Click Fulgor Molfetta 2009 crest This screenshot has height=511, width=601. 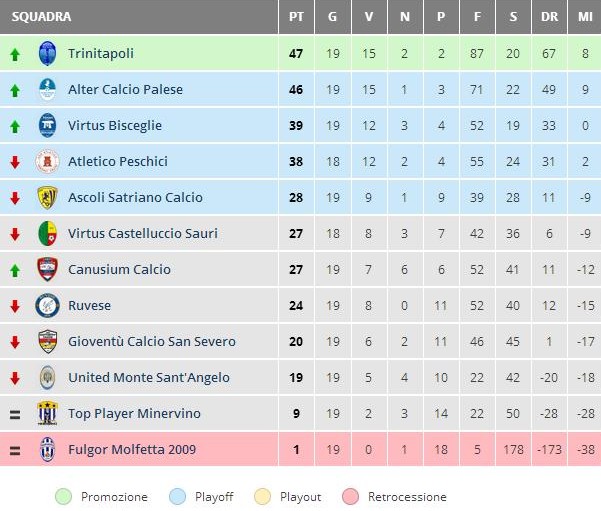[48, 449]
